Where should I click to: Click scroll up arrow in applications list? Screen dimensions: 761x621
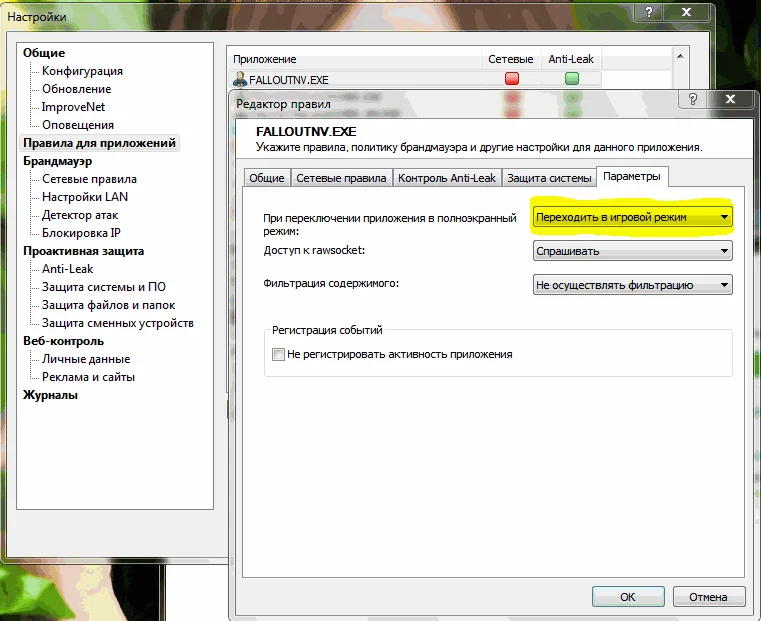[680, 56]
